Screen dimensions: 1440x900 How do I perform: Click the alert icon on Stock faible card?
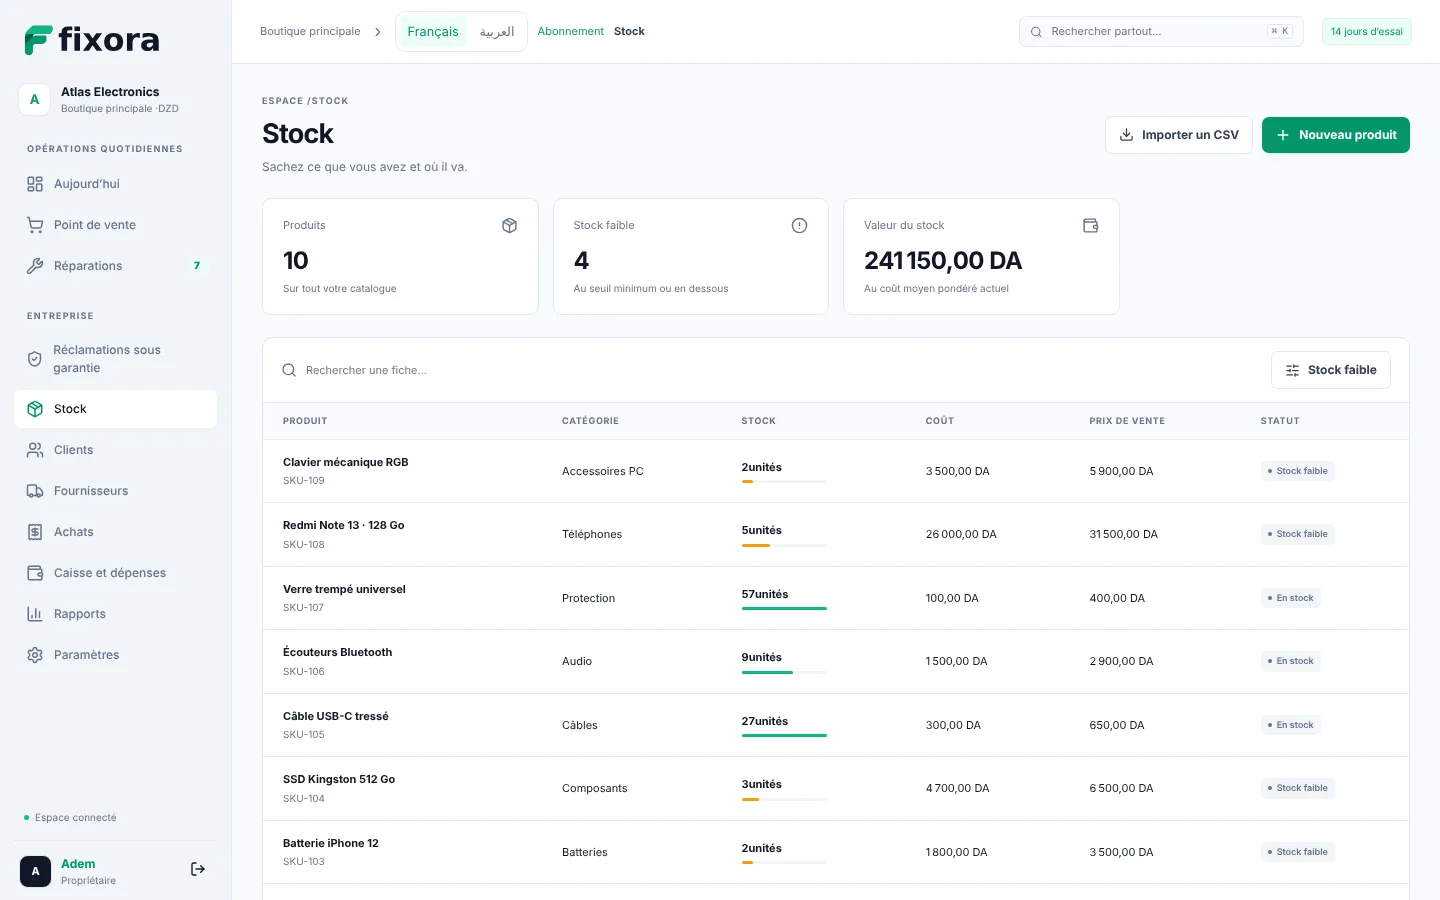[799, 226]
